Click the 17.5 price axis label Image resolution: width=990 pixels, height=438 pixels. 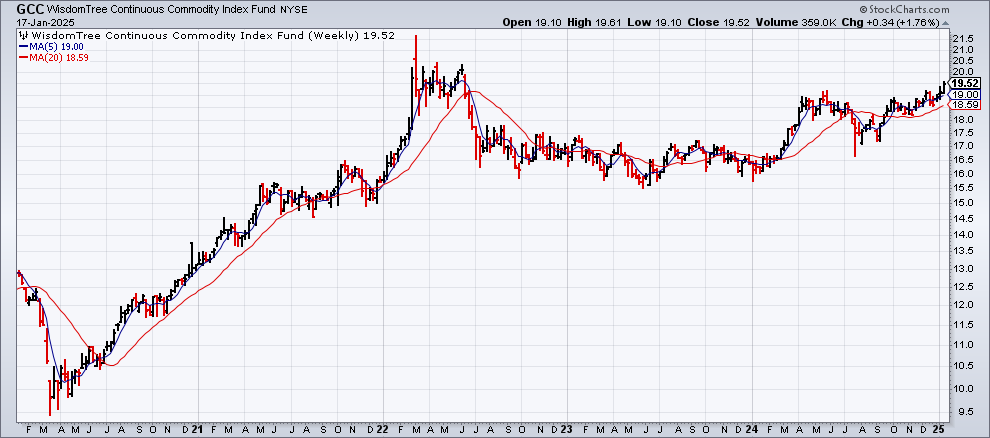961,133
